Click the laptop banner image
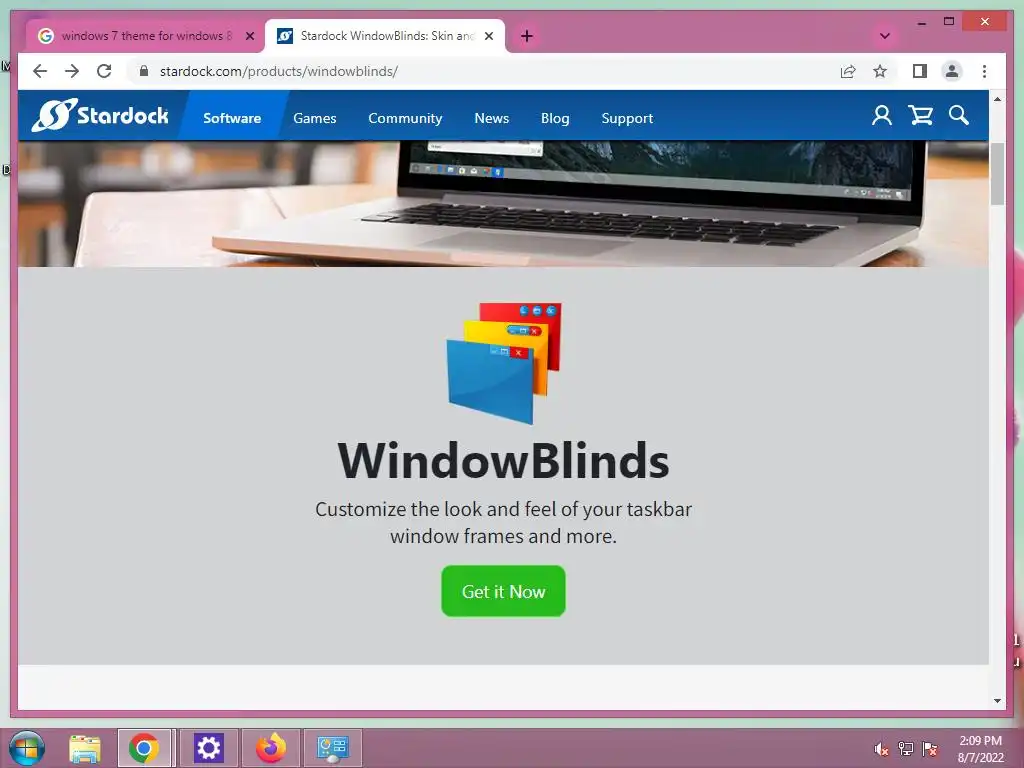This screenshot has width=1024, height=768. pyautogui.click(x=503, y=204)
